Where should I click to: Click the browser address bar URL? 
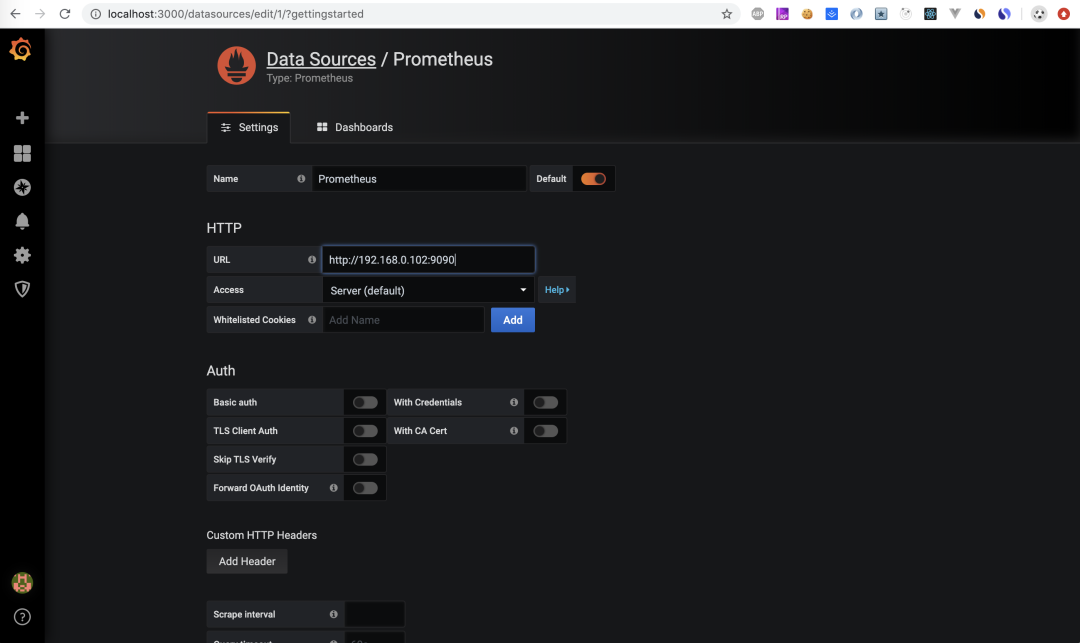pos(236,14)
